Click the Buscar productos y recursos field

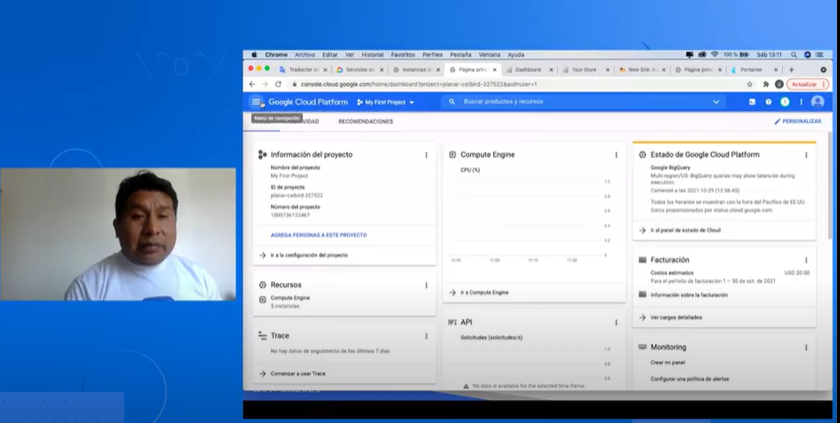click(584, 102)
